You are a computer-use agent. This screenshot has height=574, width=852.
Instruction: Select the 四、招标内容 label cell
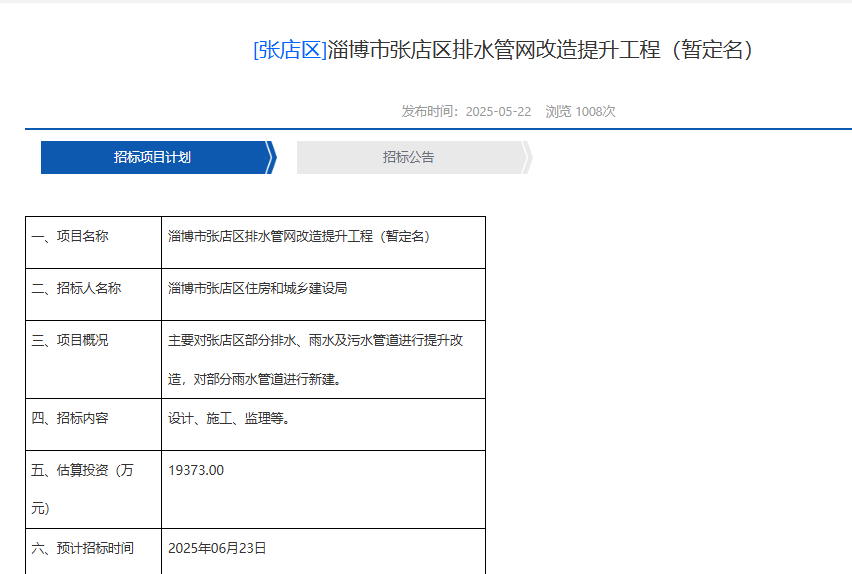pyautogui.click(x=93, y=425)
